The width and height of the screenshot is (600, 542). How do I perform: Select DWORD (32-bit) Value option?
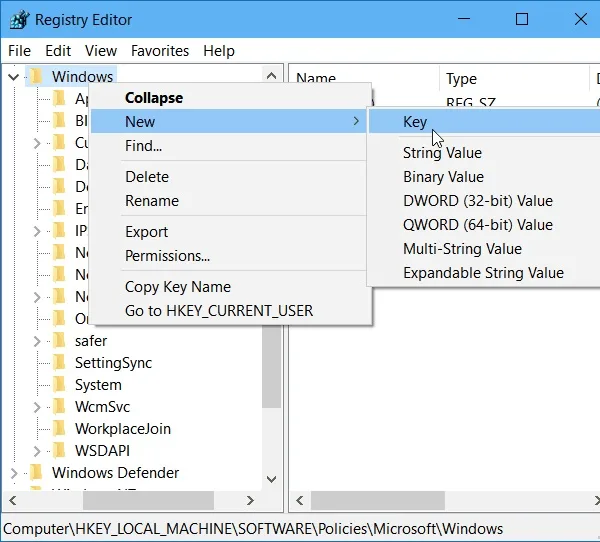(x=478, y=201)
